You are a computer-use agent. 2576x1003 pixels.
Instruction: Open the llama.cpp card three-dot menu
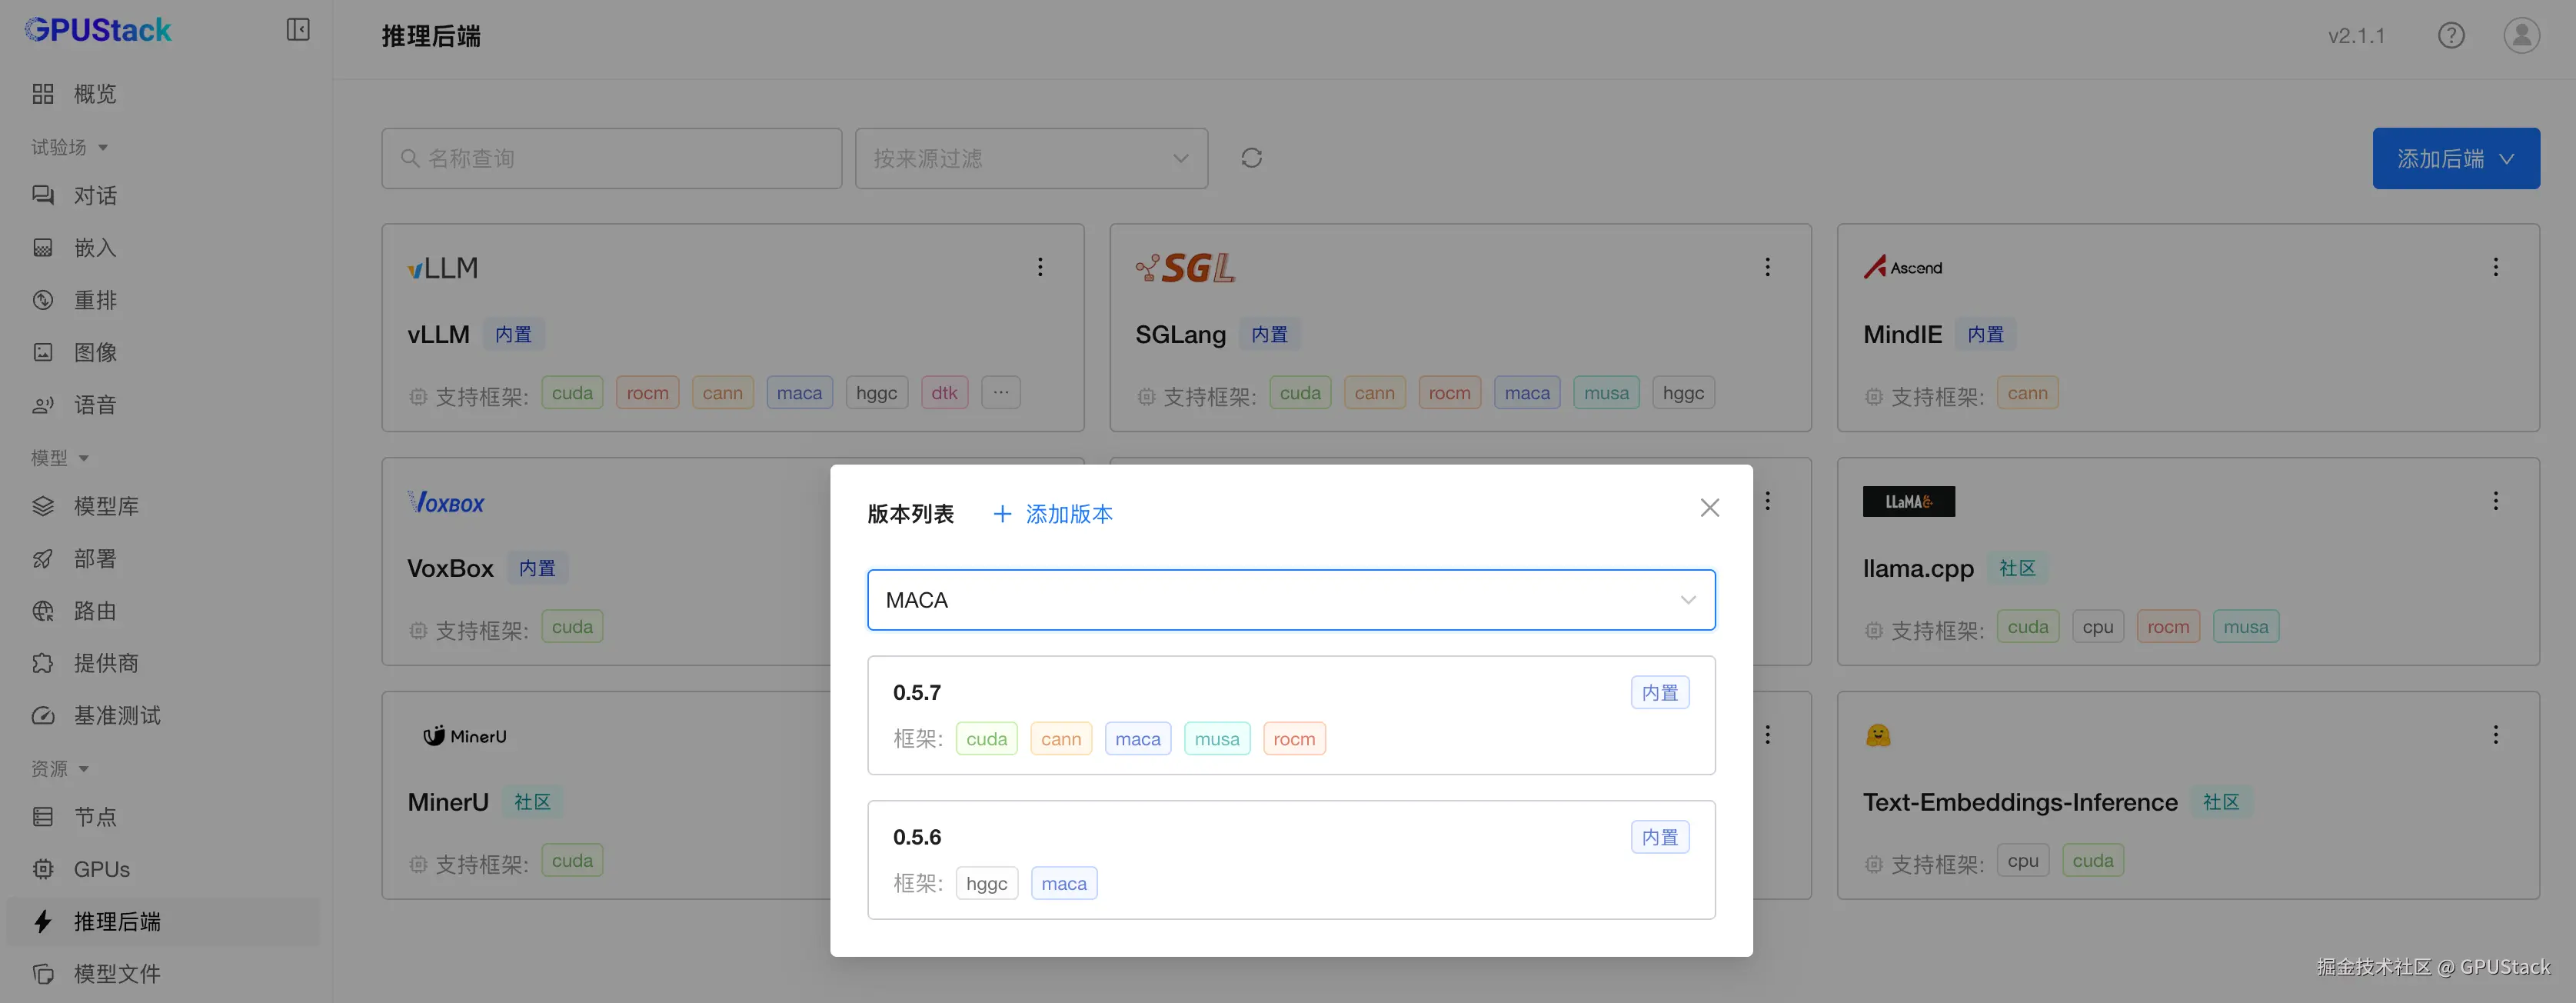[x=2495, y=501]
